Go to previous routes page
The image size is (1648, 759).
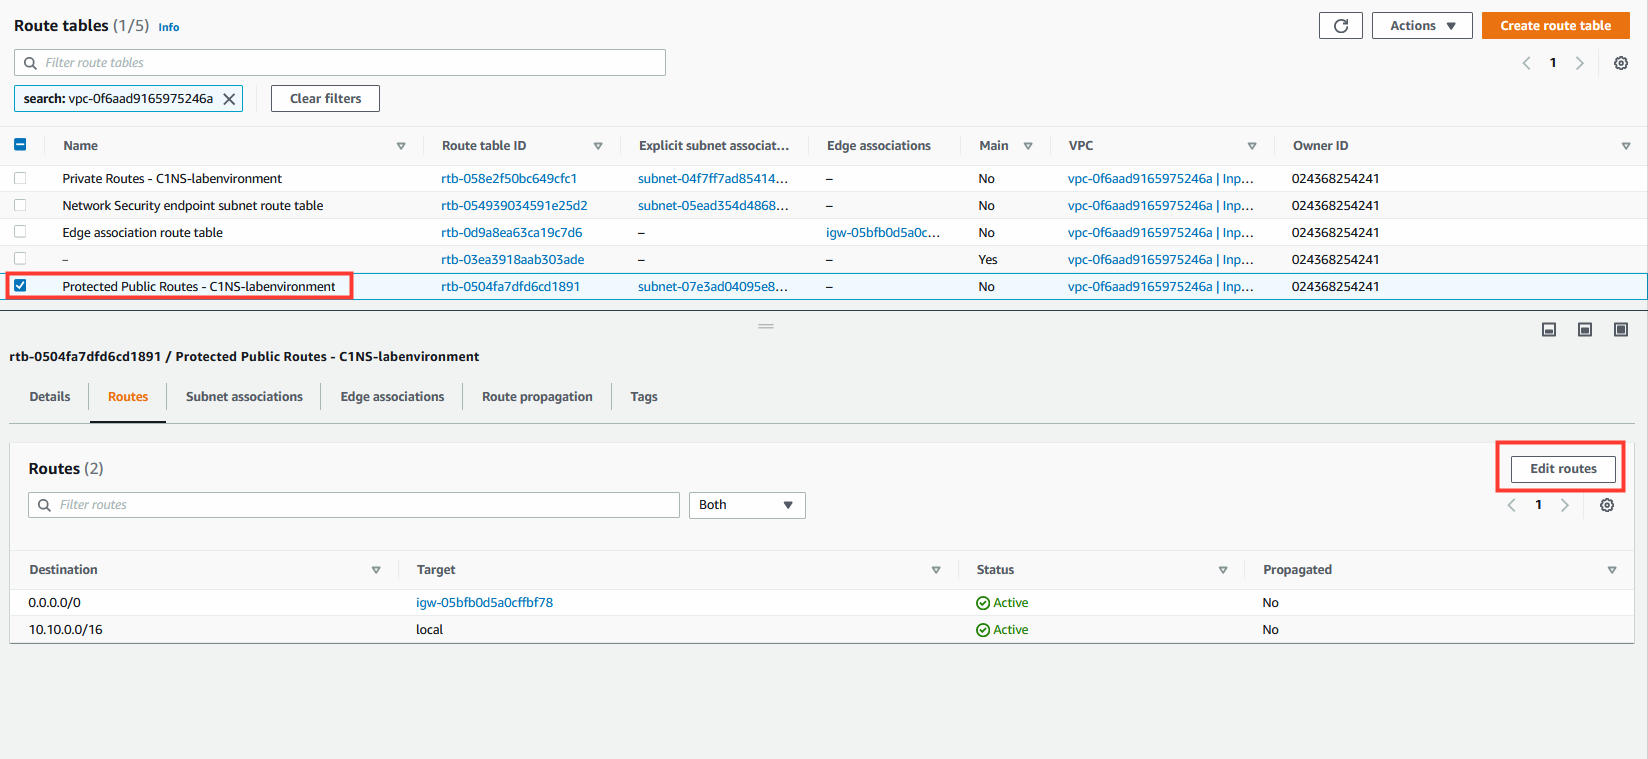pos(1511,505)
